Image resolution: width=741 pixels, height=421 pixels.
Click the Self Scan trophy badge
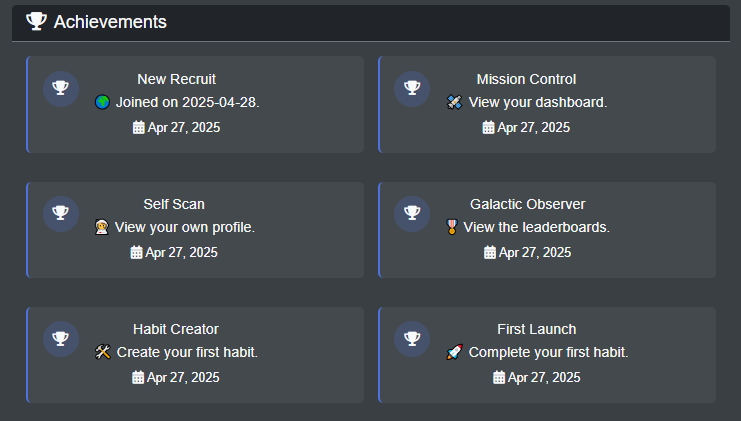coord(61,213)
